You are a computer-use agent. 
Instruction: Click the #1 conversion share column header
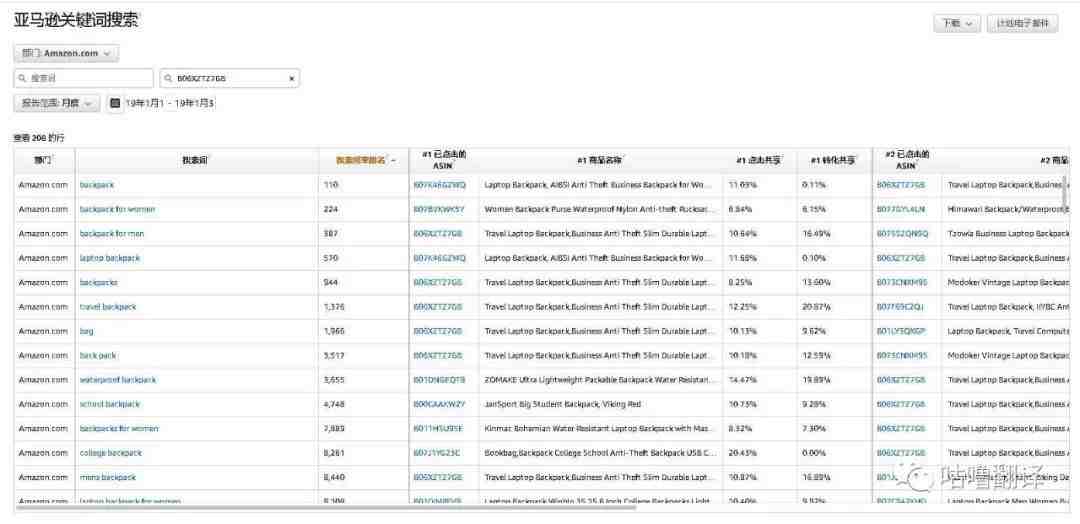[833, 160]
